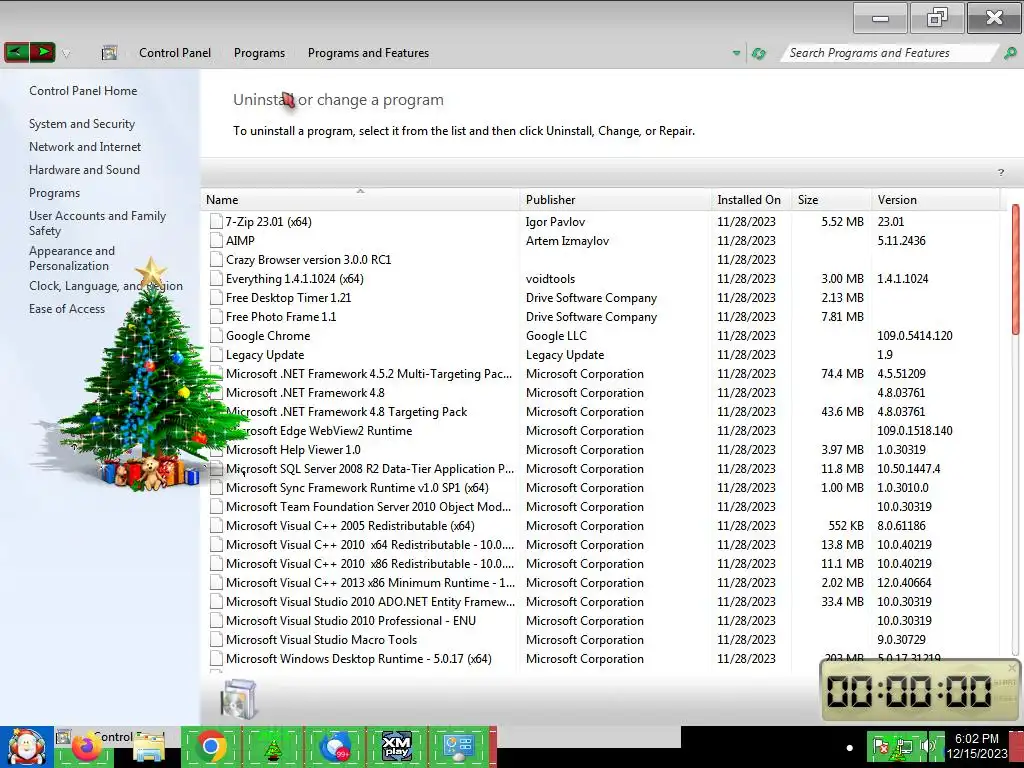Focus the Search Programs and Features field
This screenshot has height=768, width=1024.
point(889,53)
